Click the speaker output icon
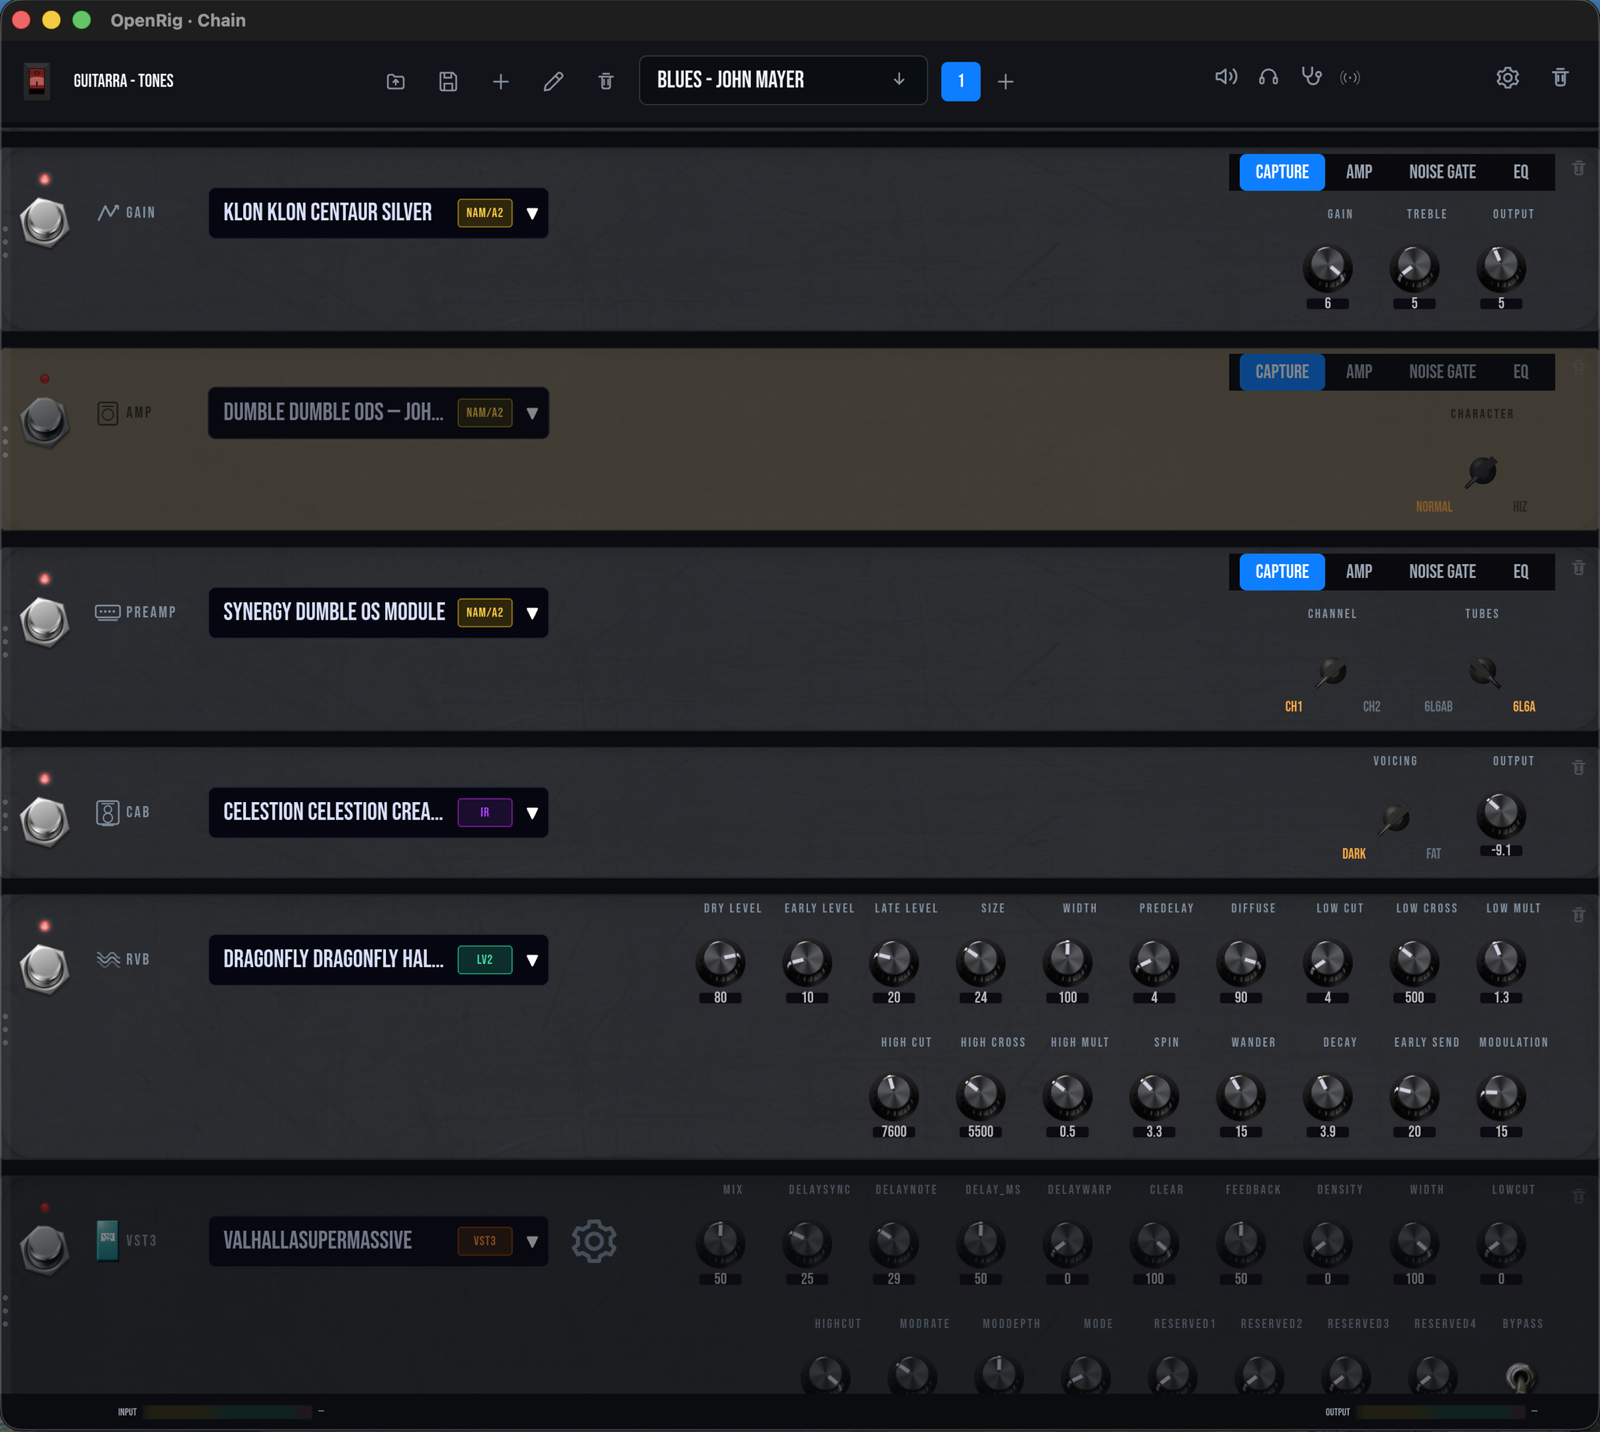 coord(1226,77)
